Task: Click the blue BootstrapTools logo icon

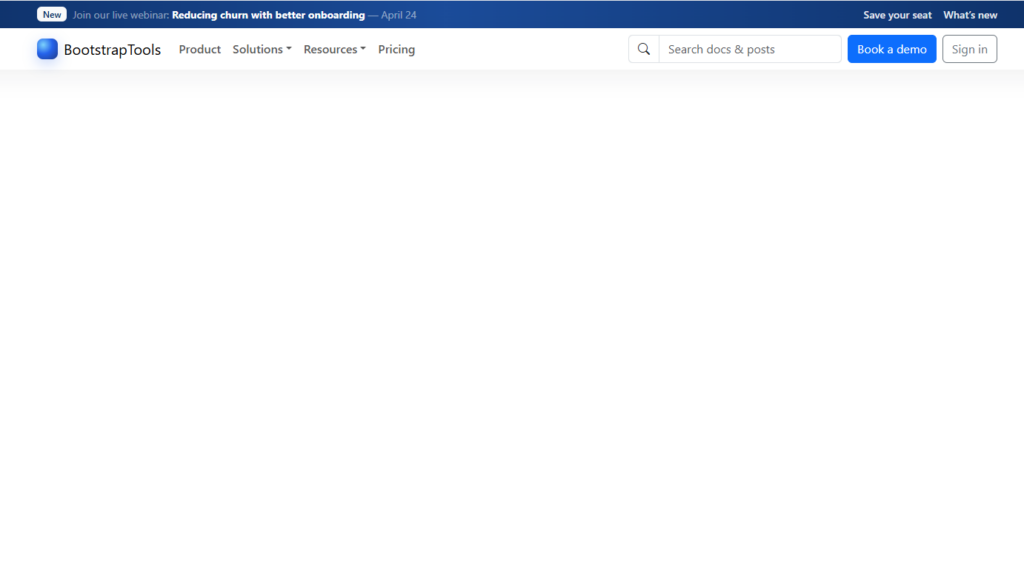Action: click(x=47, y=49)
